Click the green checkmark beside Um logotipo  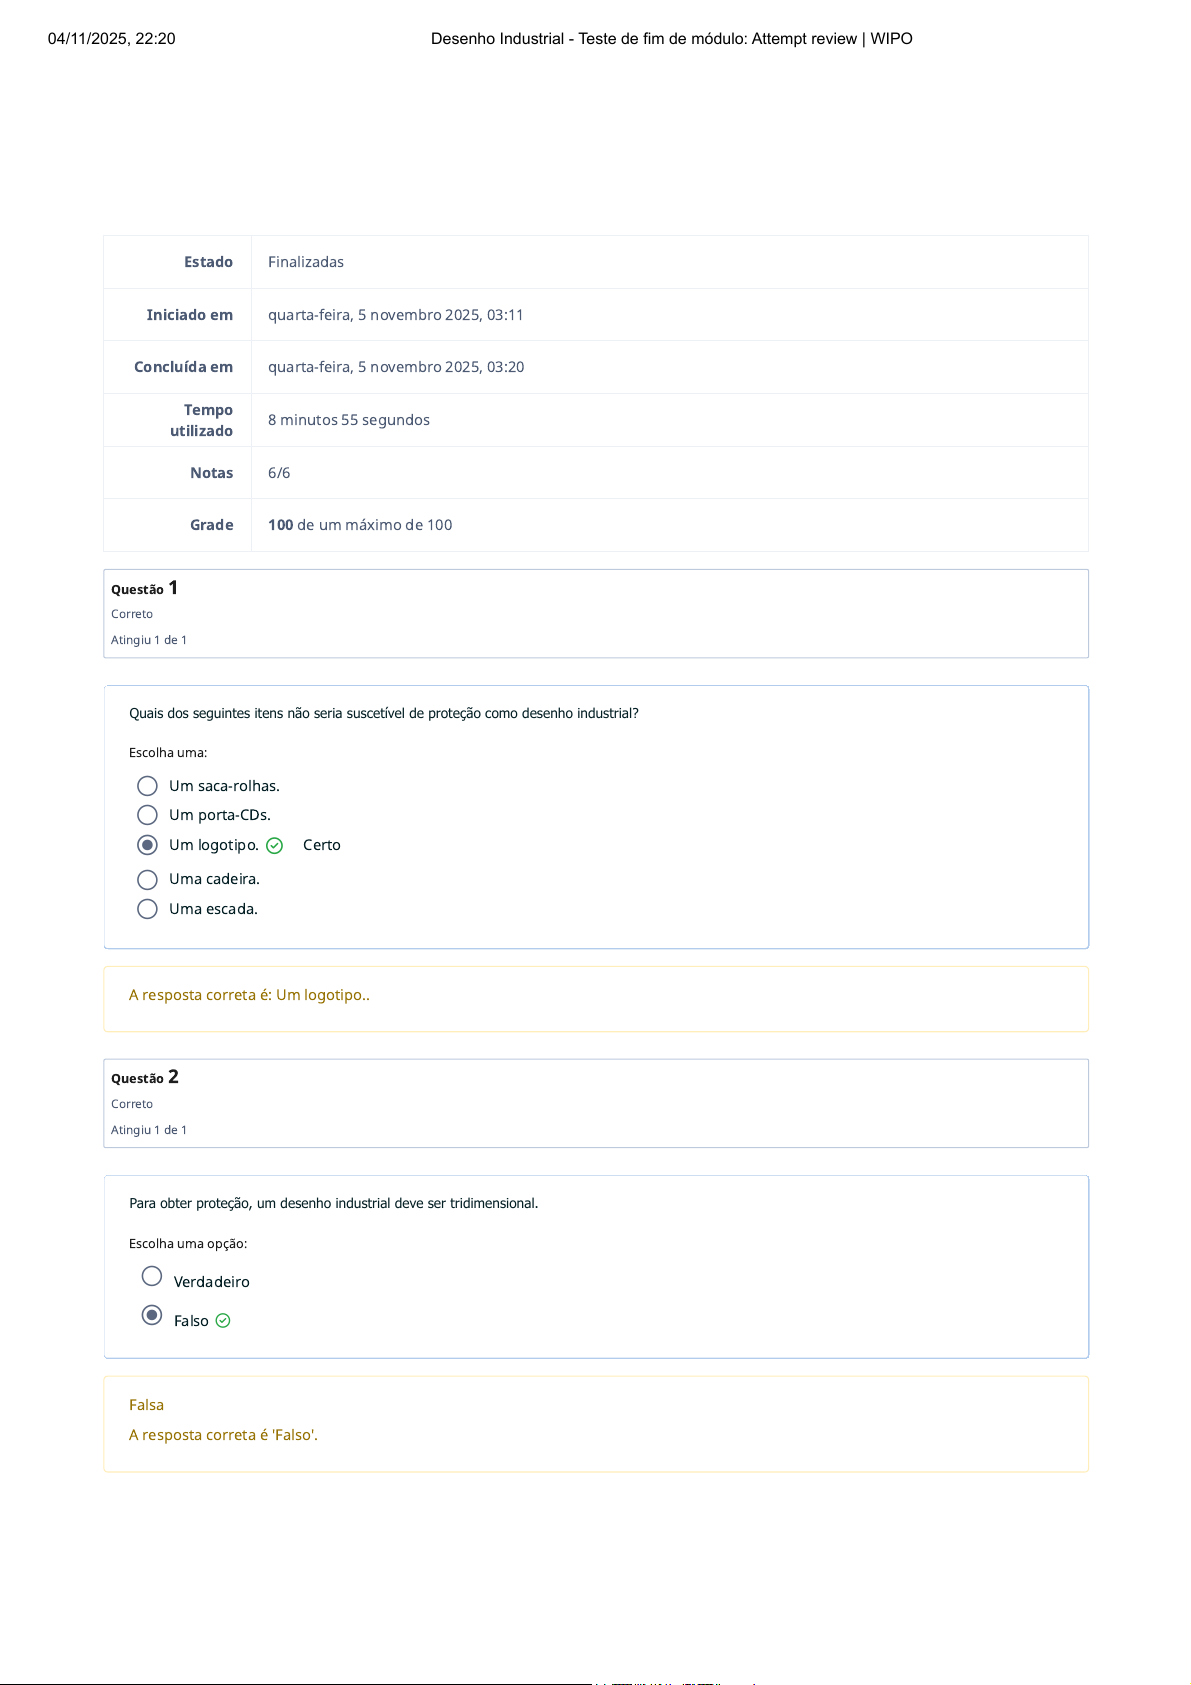(275, 846)
